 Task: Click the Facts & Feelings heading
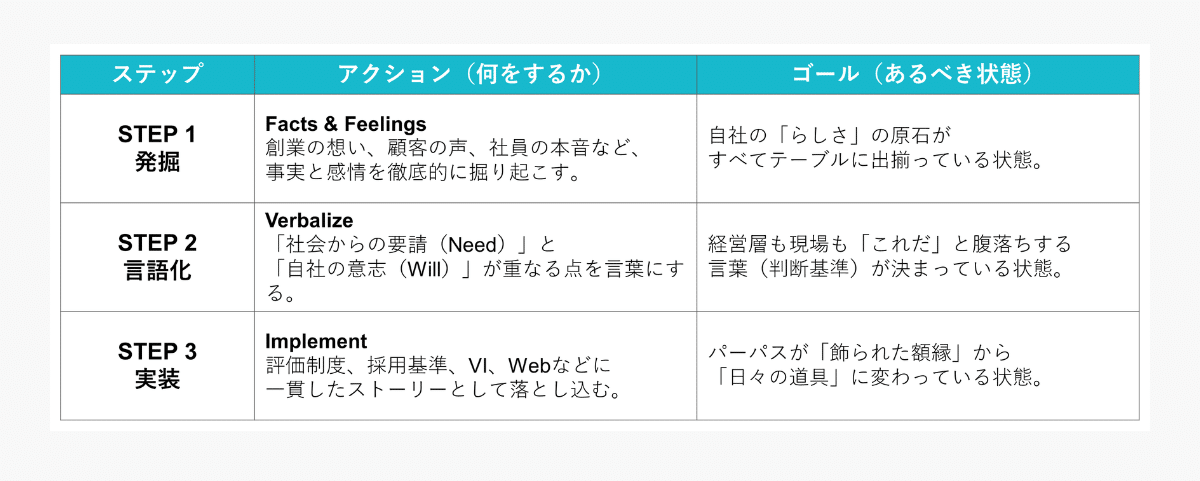click(345, 124)
